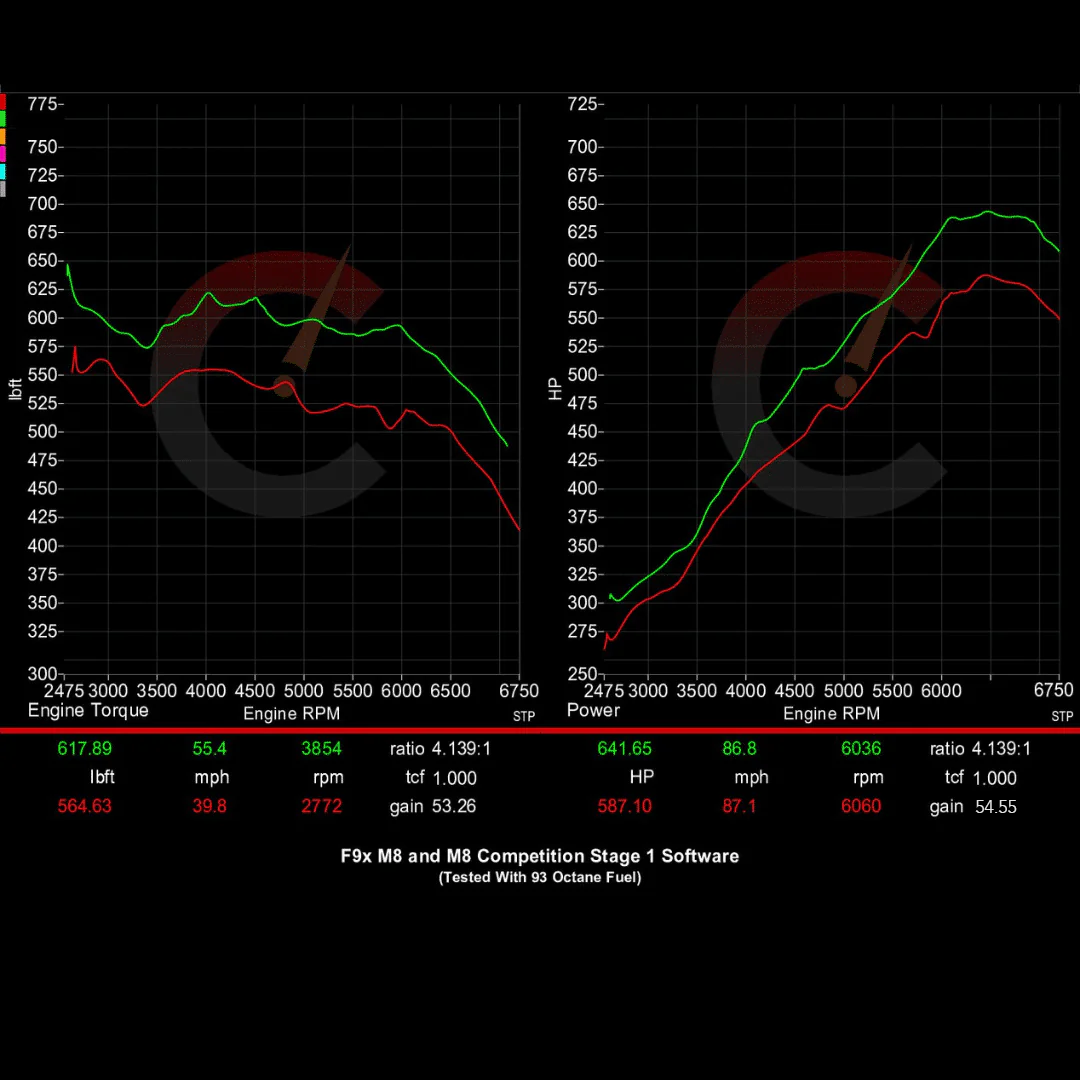The height and width of the screenshot is (1080, 1080).
Task: Click the red rpm value 2772
Action: pyautogui.click(x=322, y=805)
